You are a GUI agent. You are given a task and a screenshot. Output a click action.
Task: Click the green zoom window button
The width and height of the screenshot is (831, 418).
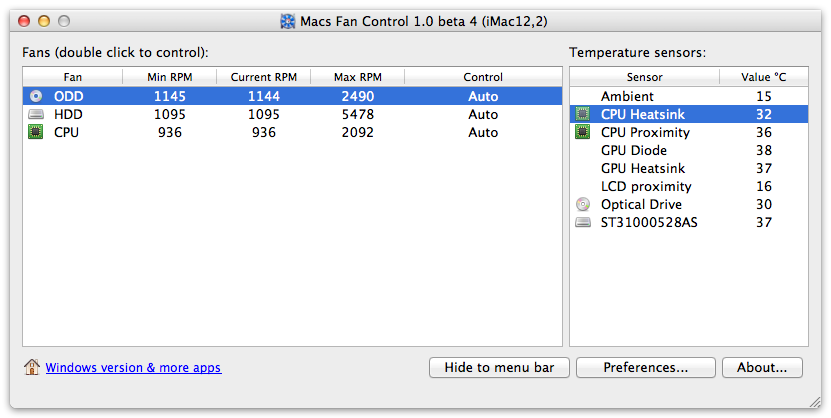(x=64, y=21)
